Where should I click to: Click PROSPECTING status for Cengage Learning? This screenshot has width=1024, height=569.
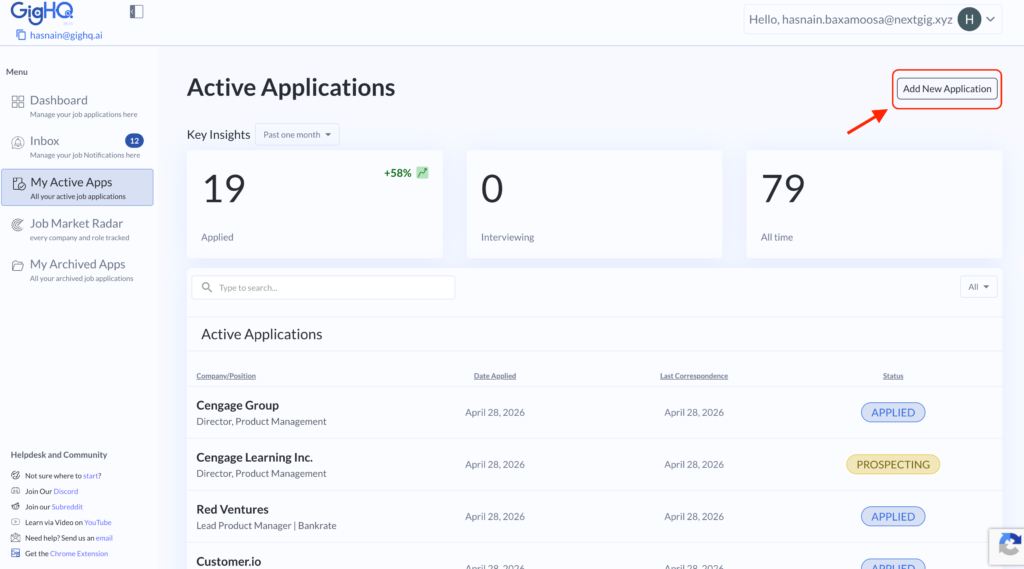click(893, 464)
